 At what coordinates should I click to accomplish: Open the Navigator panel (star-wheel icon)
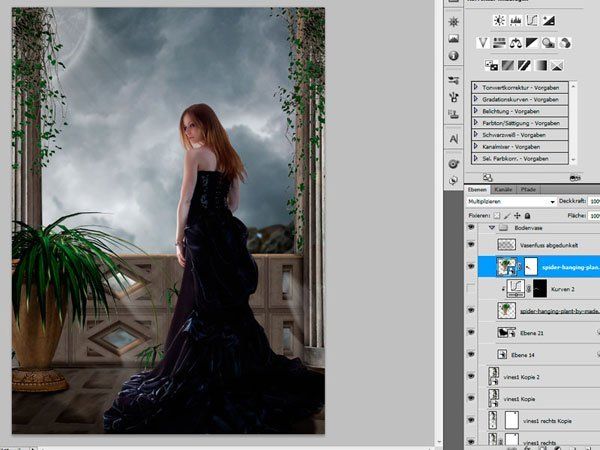pos(453,22)
